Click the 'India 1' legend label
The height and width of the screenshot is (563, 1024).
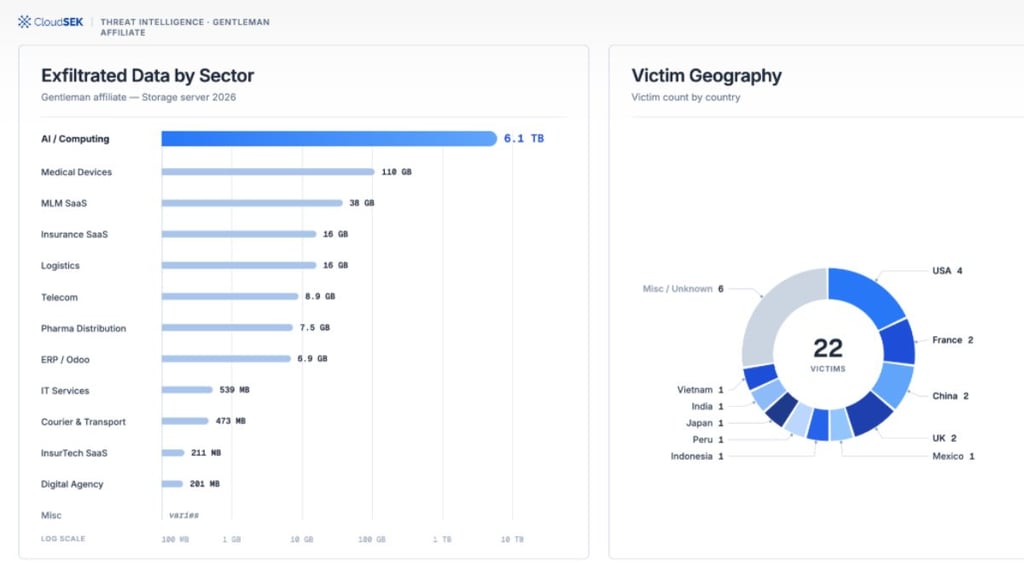pyautogui.click(x=708, y=406)
